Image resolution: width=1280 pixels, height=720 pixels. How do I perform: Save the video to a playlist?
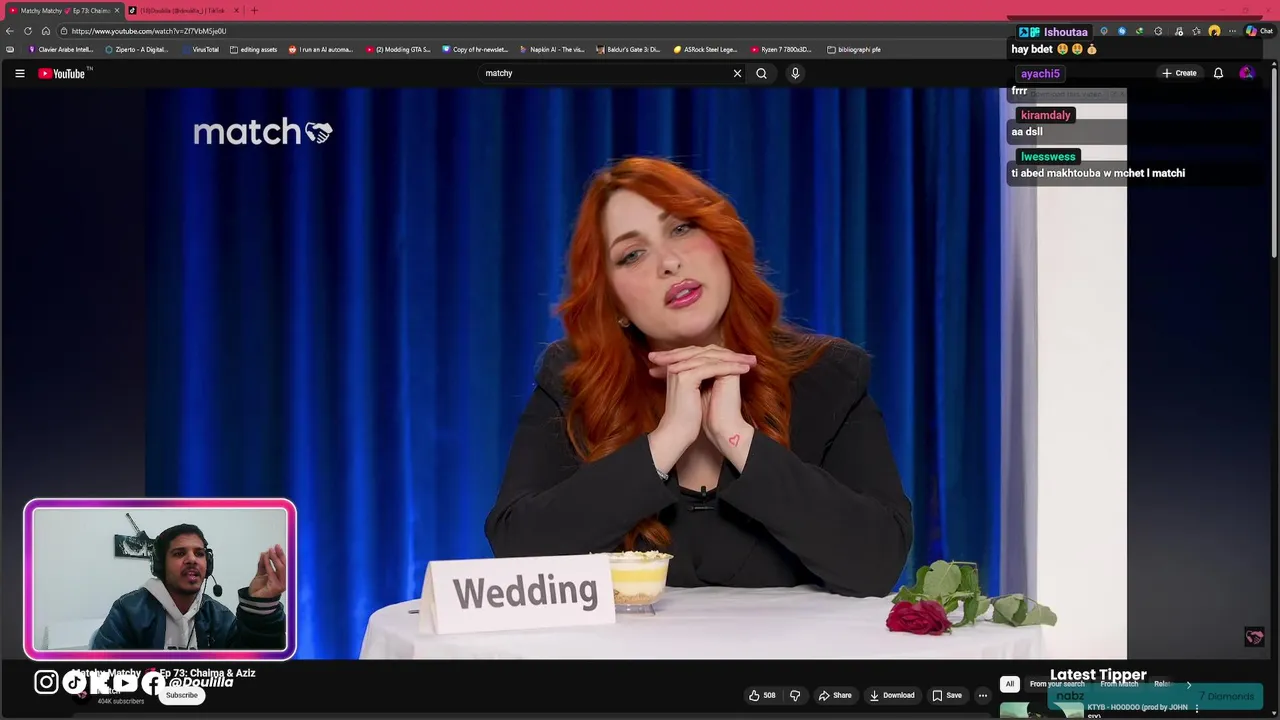tap(947, 695)
